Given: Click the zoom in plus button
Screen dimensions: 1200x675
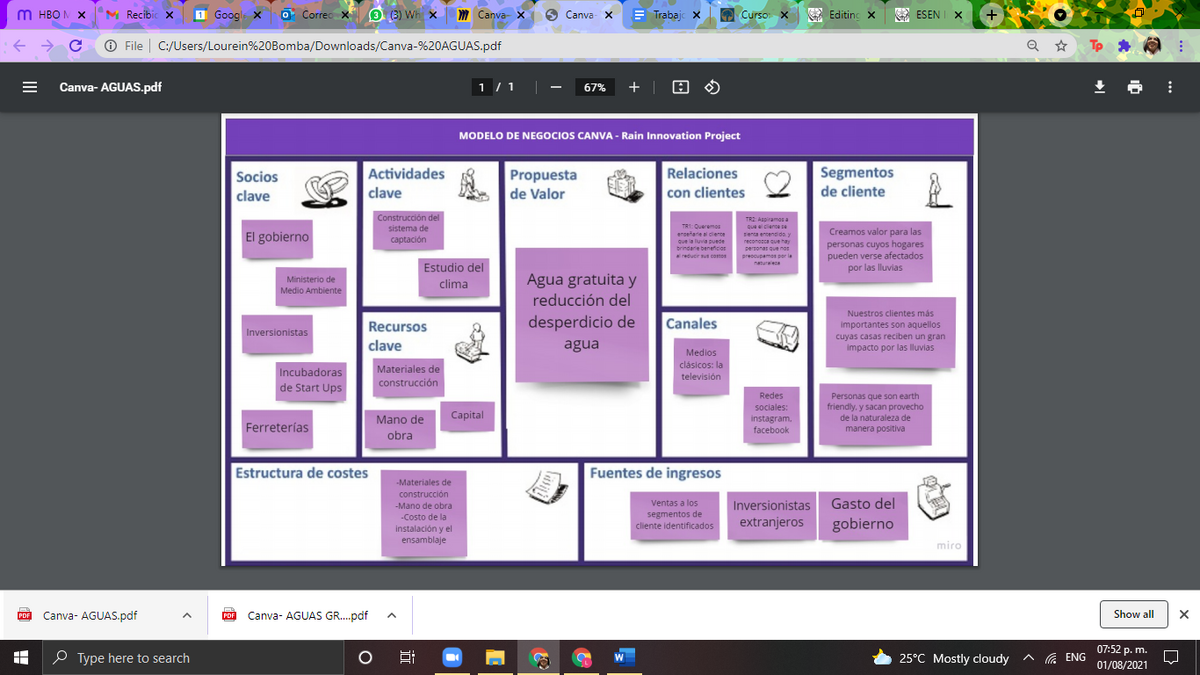Looking at the screenshot, I should 634,87.
